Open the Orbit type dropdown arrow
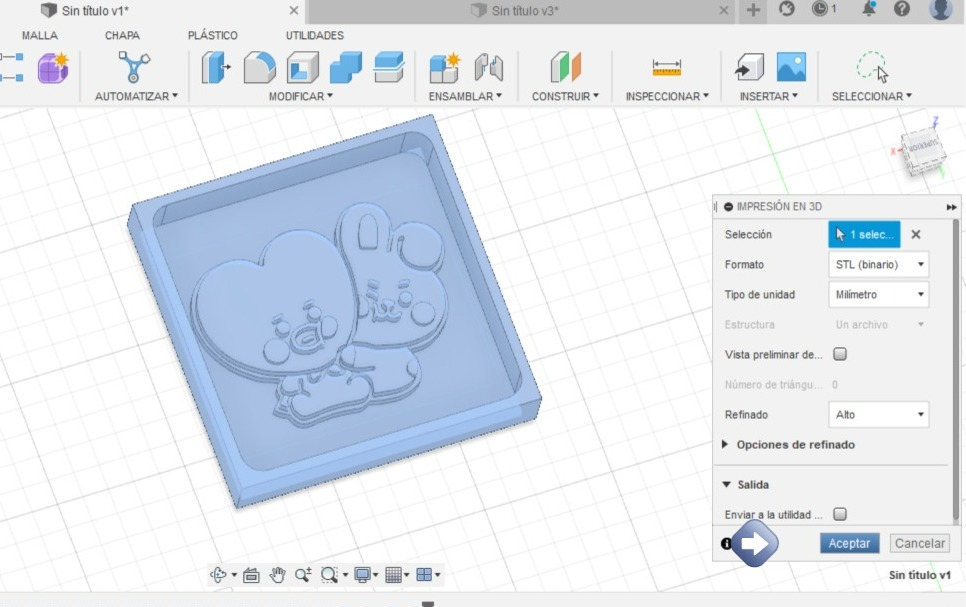966x607 pixels. coord(234,575)
